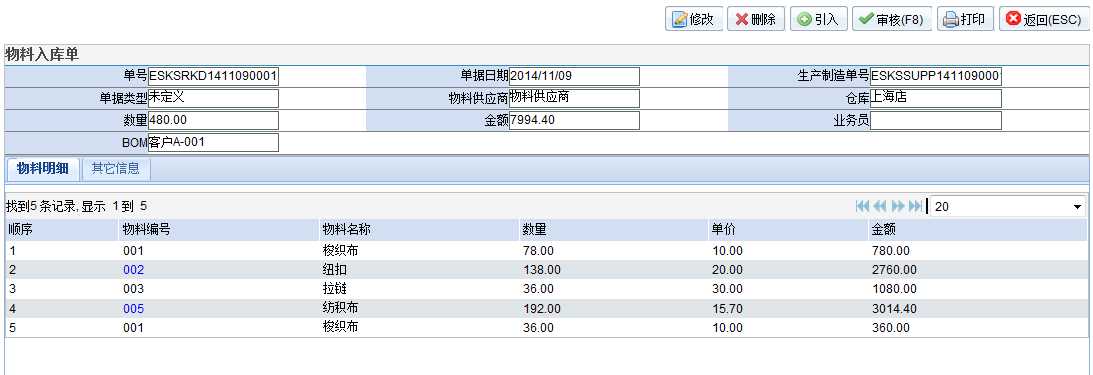
Task: Switch to the 其它信息 tab
Action: [116, 169]
